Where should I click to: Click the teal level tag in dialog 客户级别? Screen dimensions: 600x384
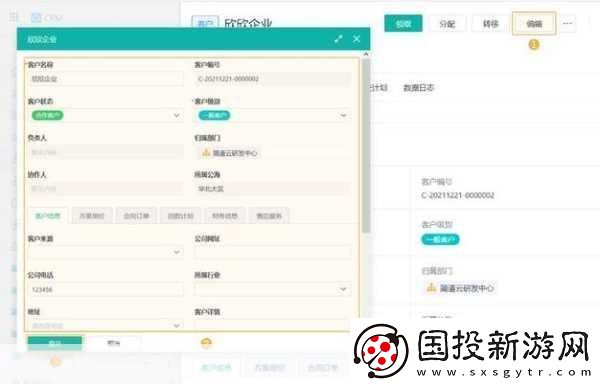214,115
